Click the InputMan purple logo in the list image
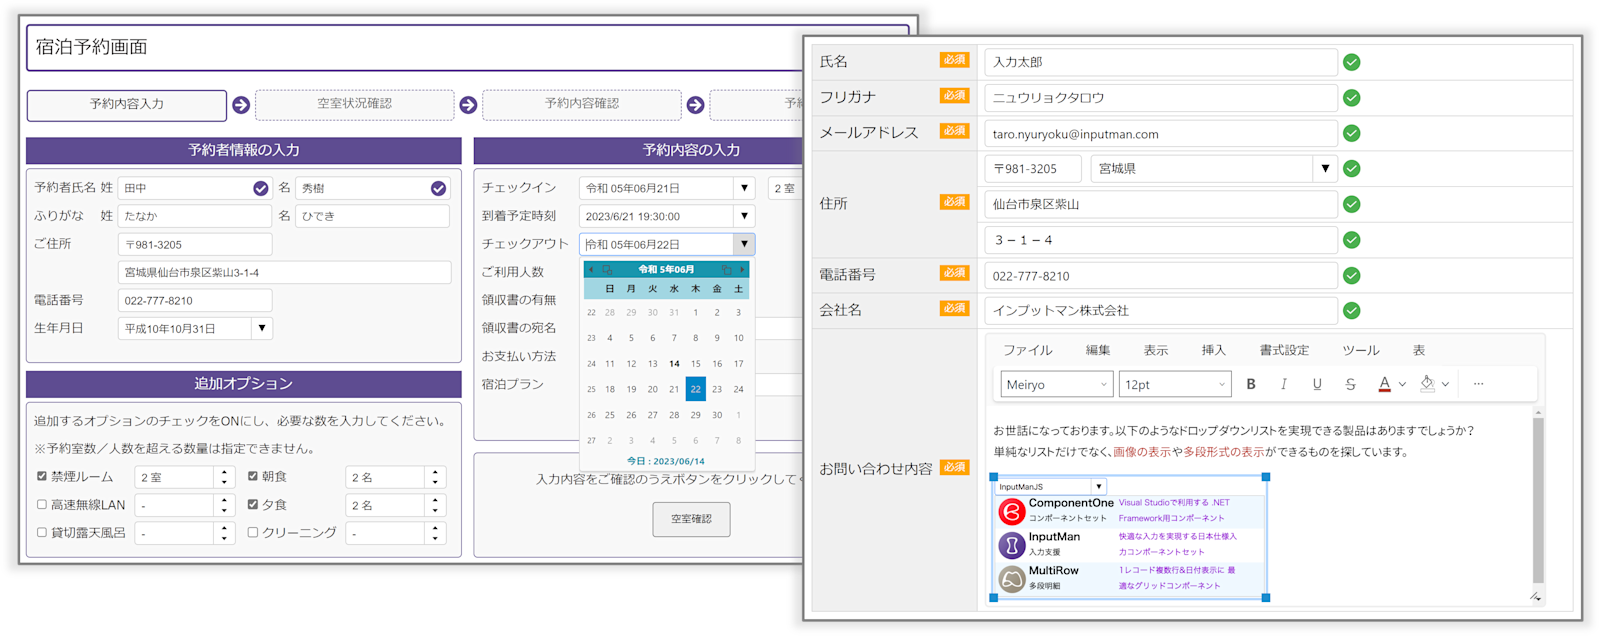 coord(1012,545)
